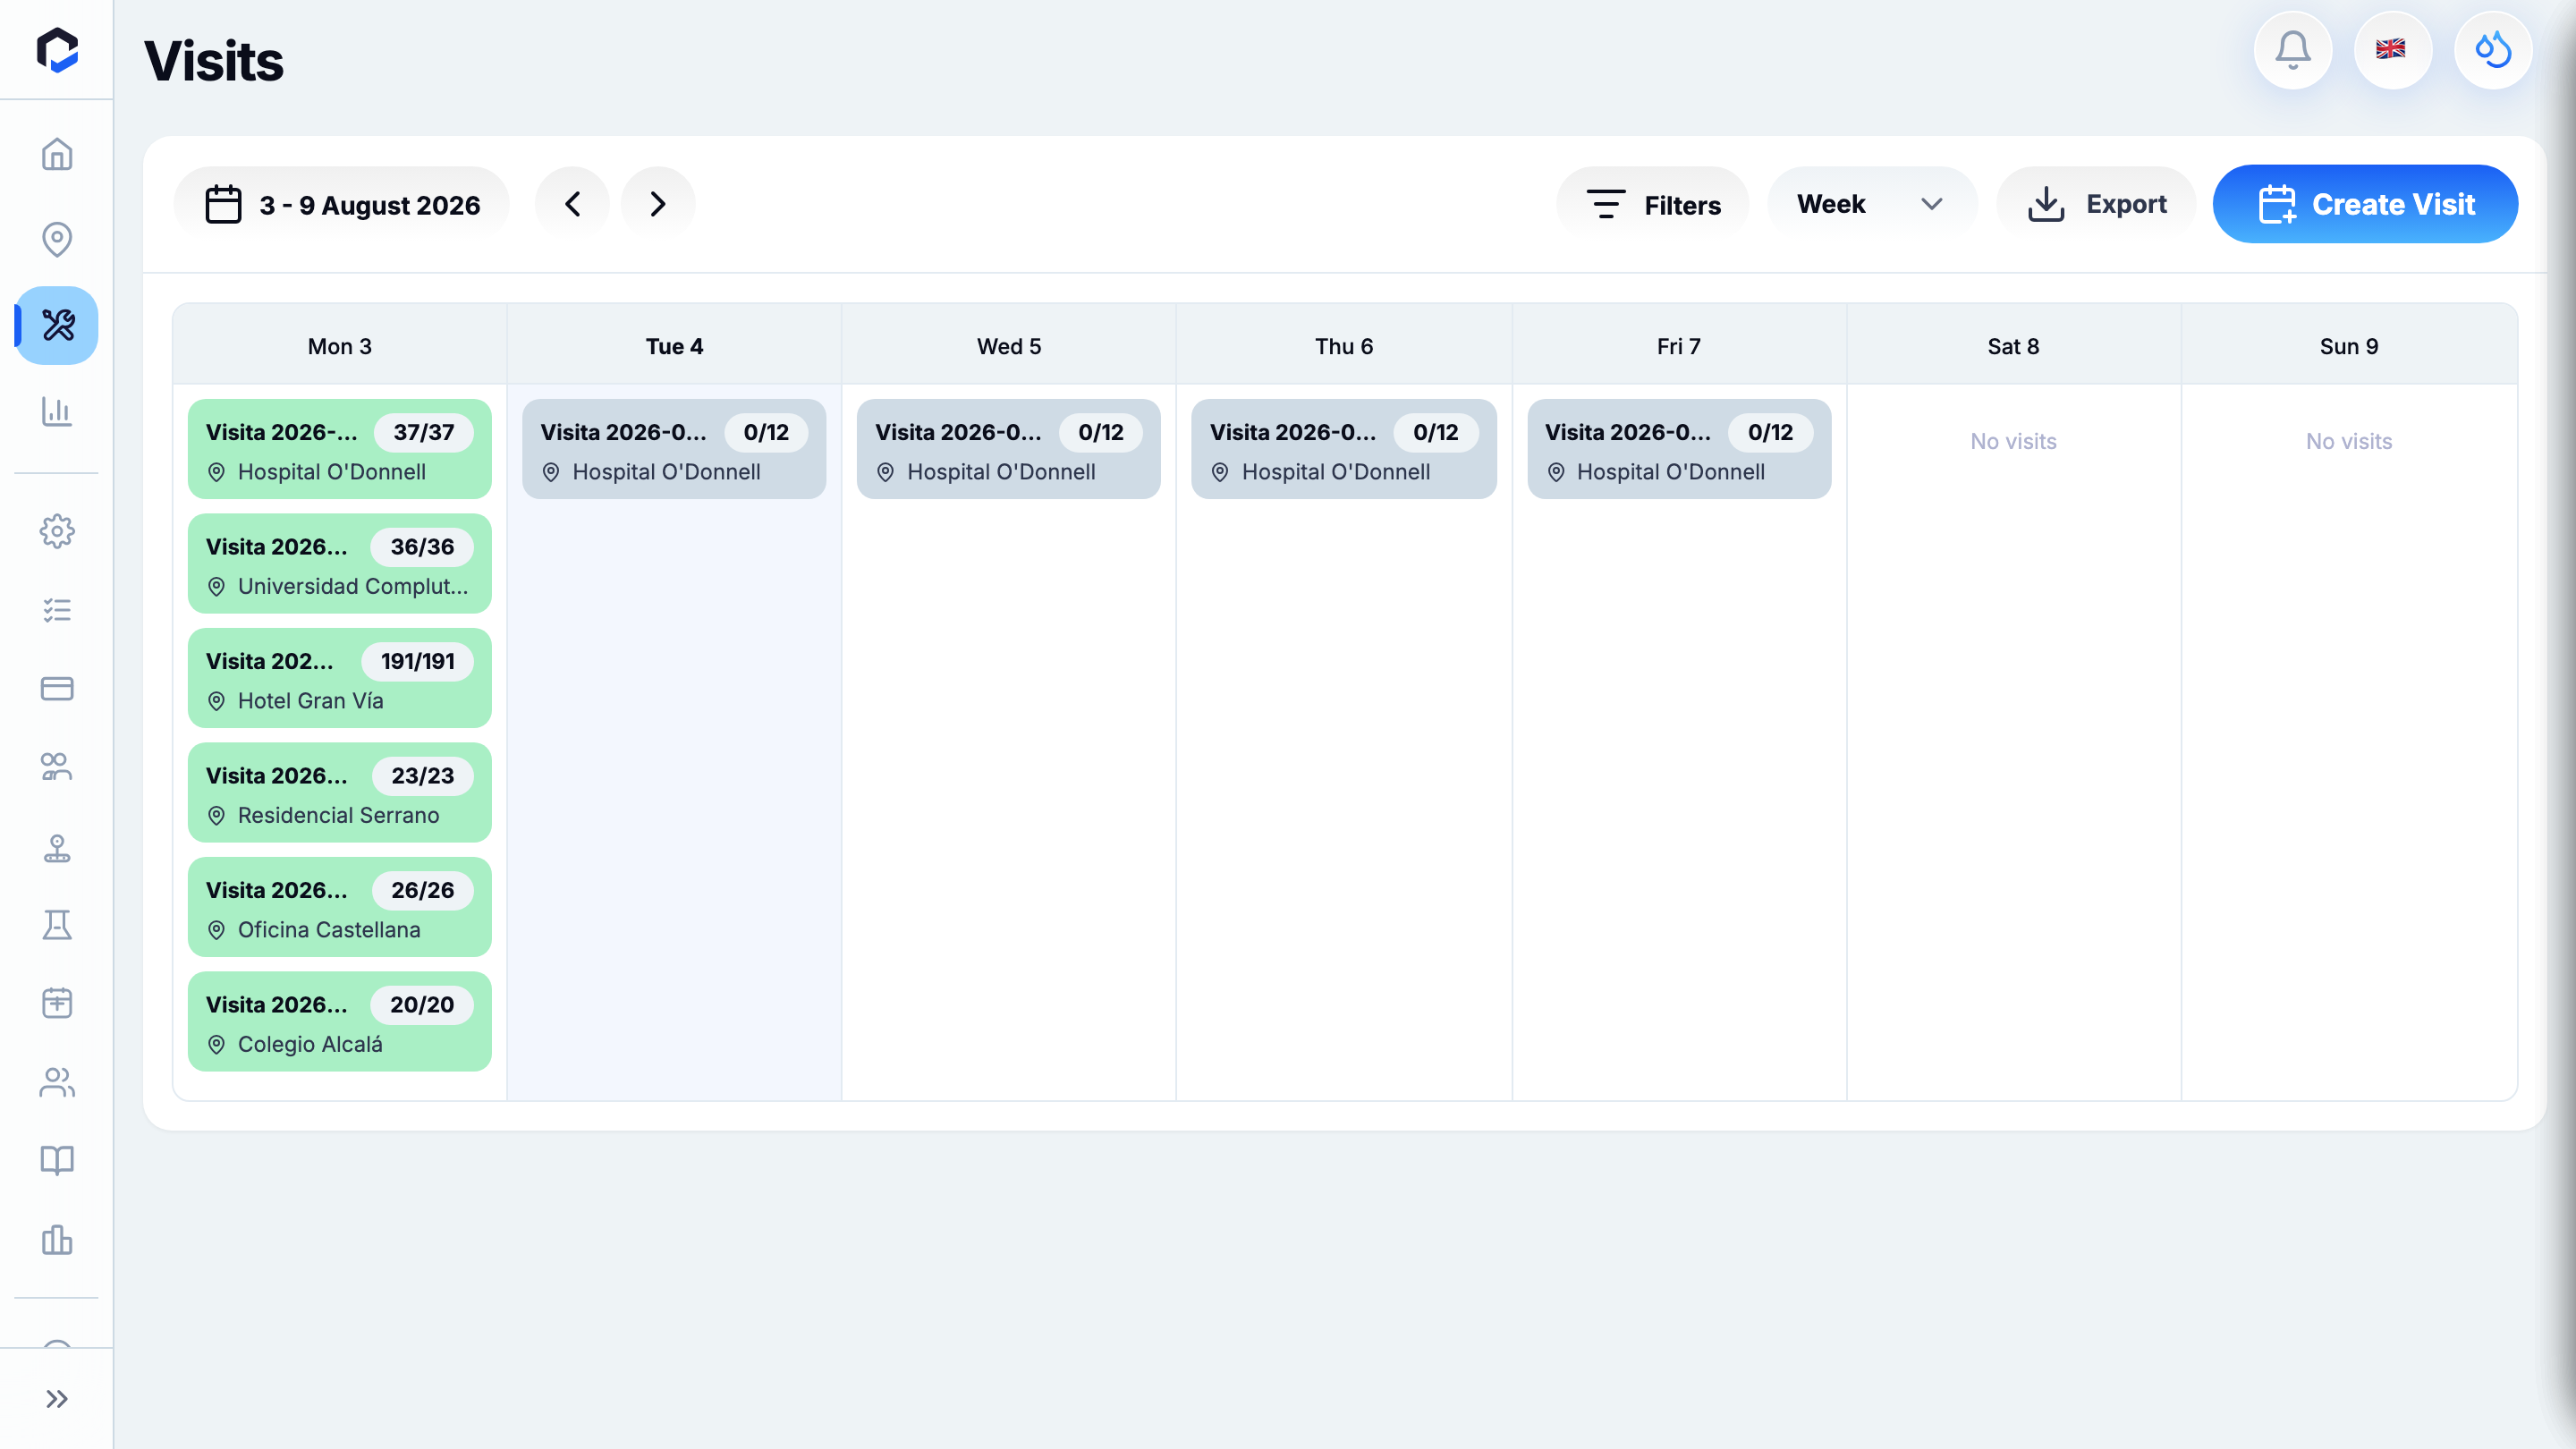Image resolution: width=2576 pixels, height=1449 pixels.
Task: Open the Oficina Castellana visit card
Action: tap(340, 907)
